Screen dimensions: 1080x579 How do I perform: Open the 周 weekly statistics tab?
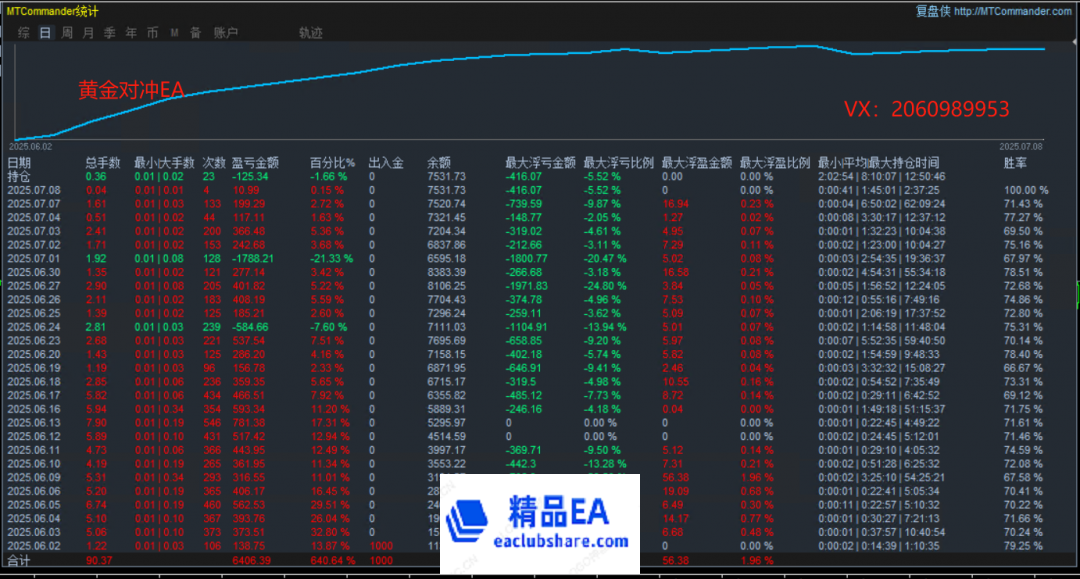(x=67, y=33)
